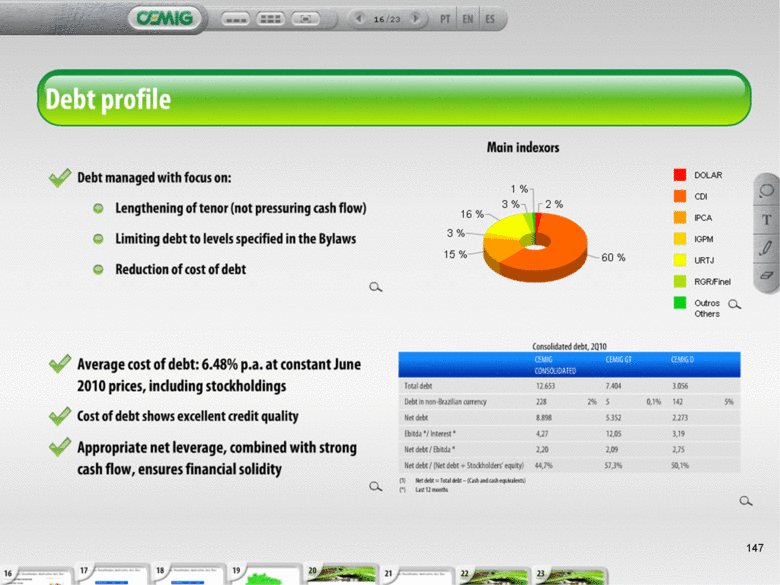Viewport: 780px width, 585px height.
Task: Select the ellipse drawing tool
Action: [767, 191]
